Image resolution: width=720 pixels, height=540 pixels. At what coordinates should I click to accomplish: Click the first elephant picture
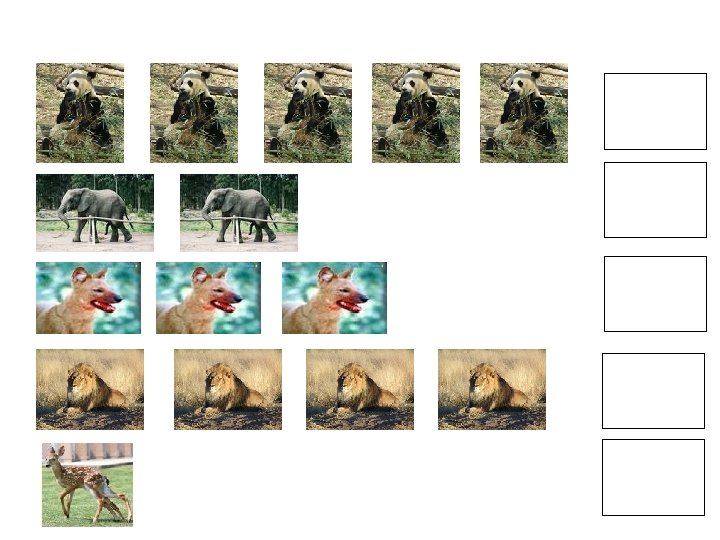pos(95,213)
